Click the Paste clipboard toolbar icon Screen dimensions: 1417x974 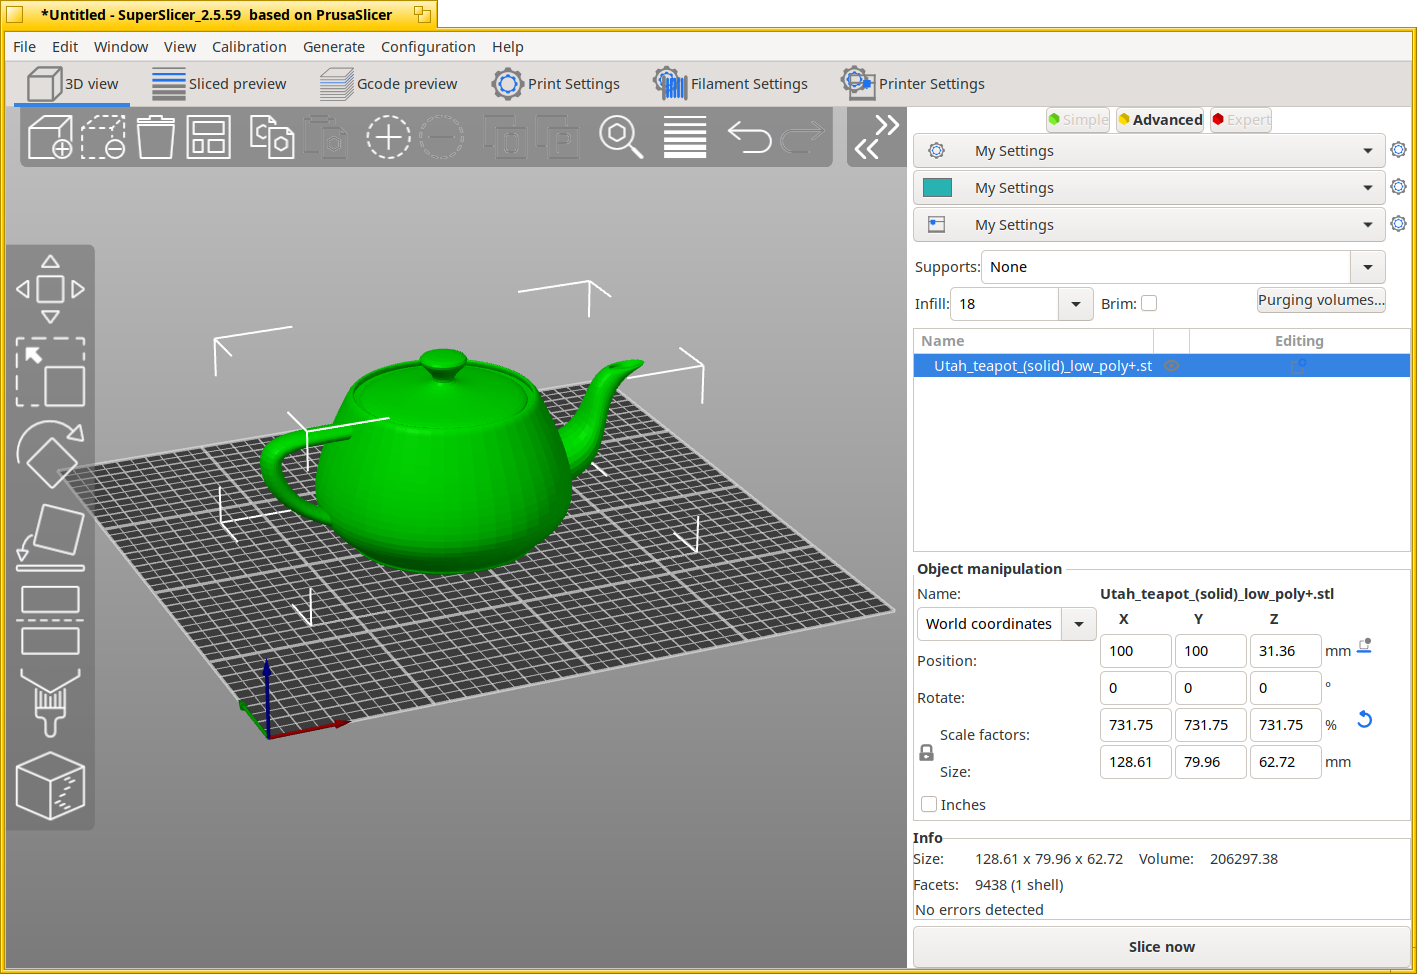[x=325, y=137]
